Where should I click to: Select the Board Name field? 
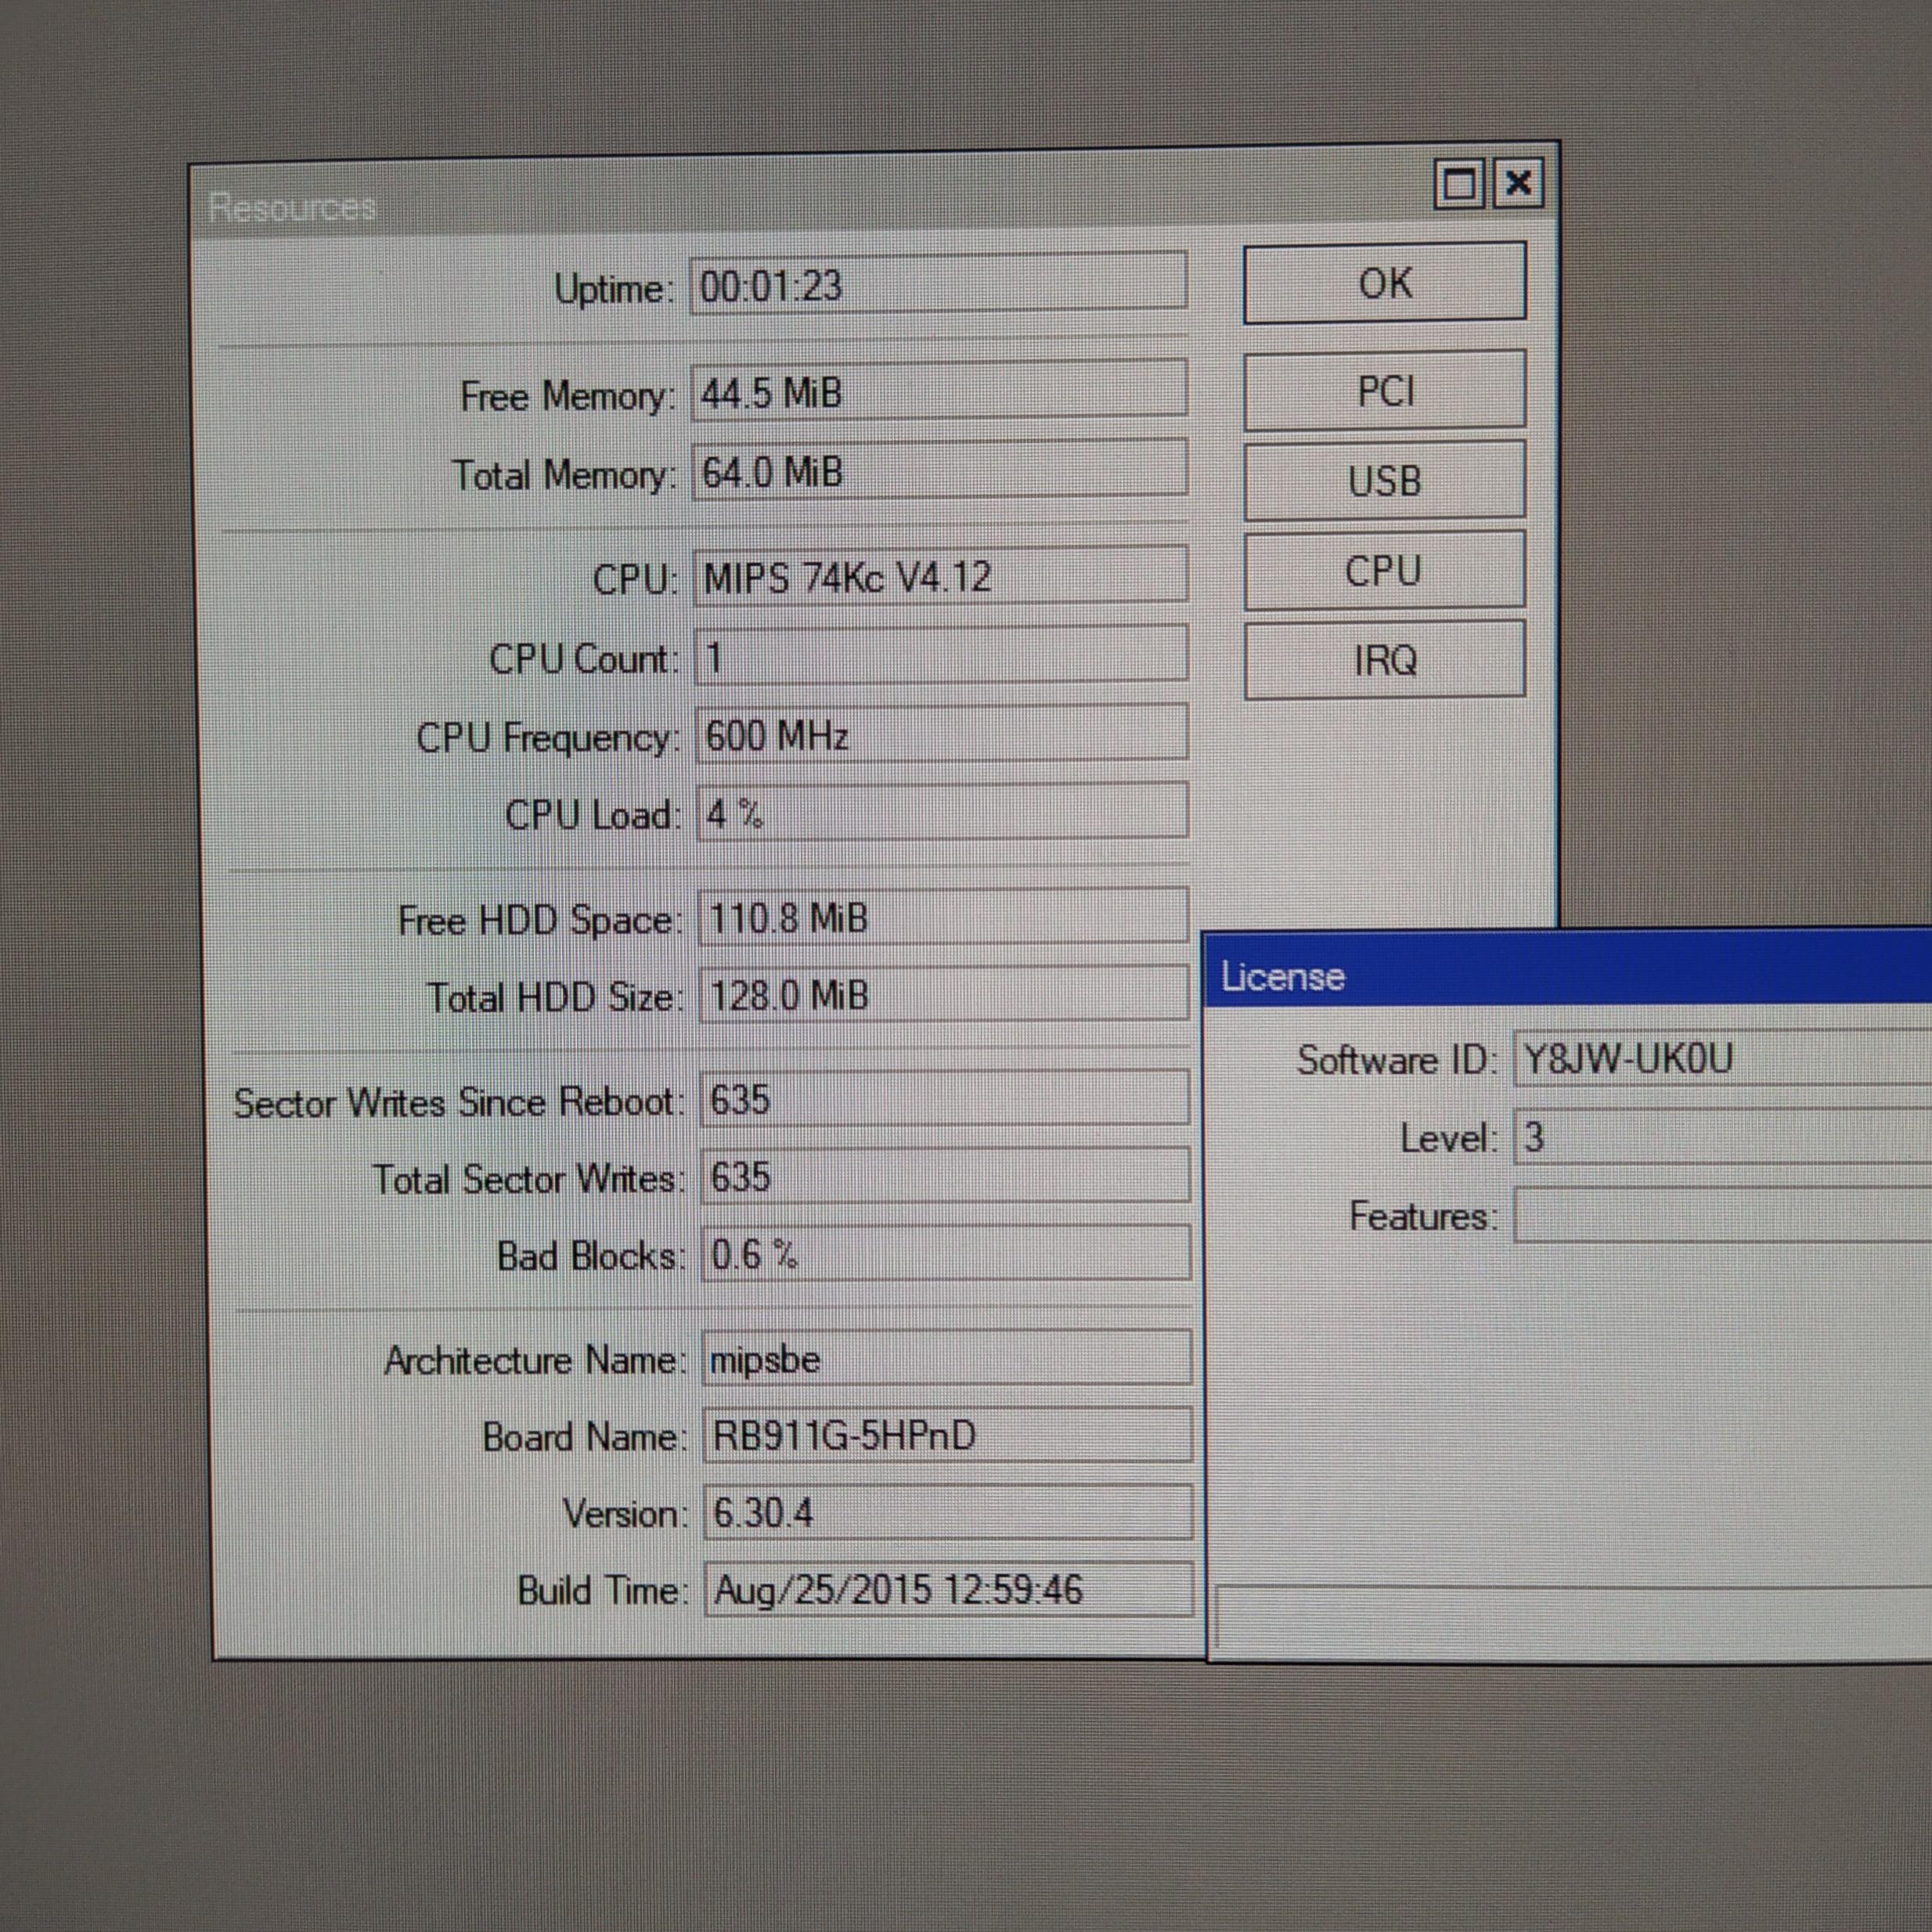(946, 1435)
